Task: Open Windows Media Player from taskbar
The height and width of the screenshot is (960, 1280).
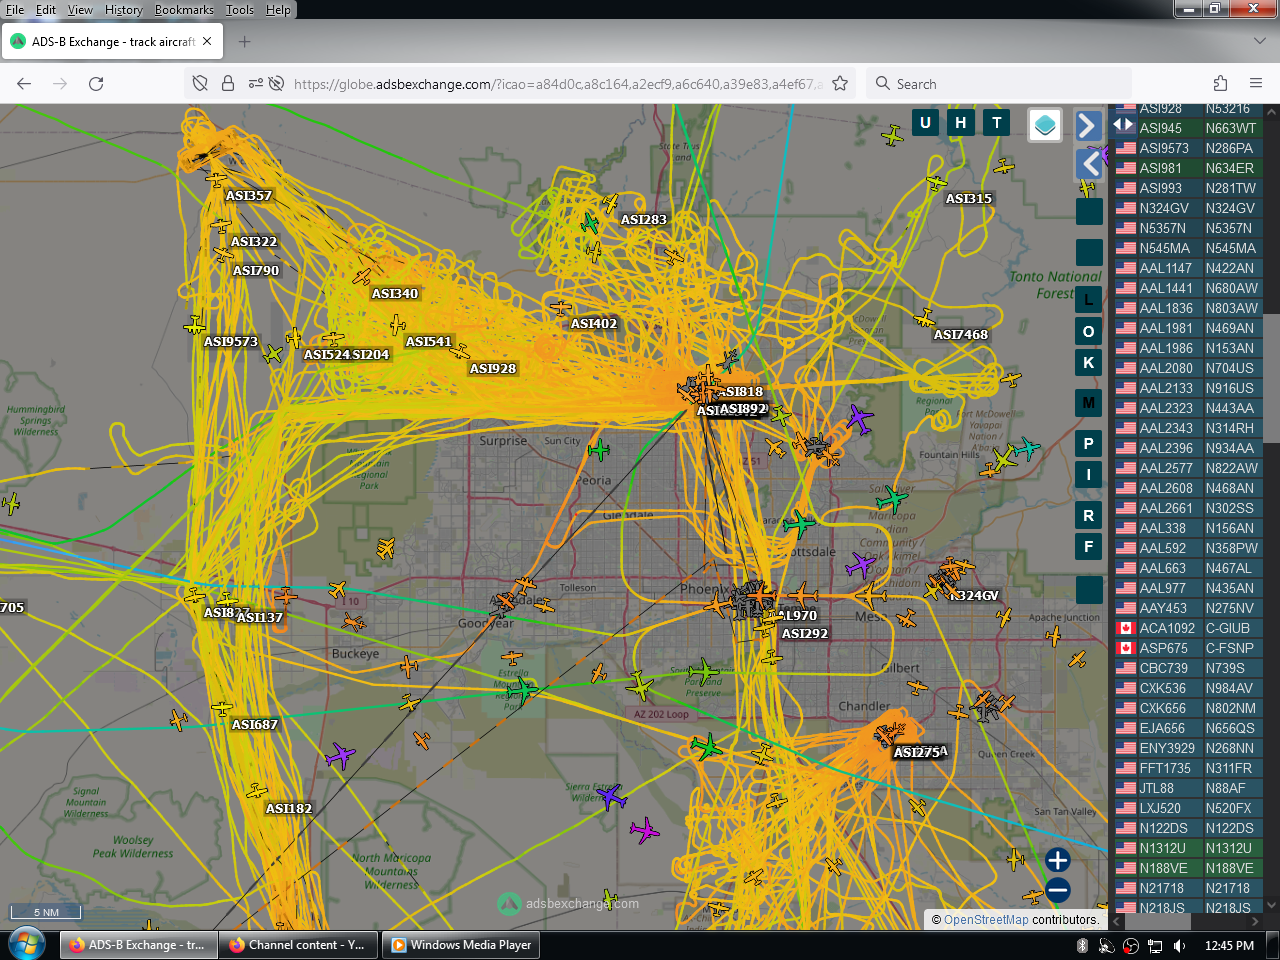Action: pos(461,945)
